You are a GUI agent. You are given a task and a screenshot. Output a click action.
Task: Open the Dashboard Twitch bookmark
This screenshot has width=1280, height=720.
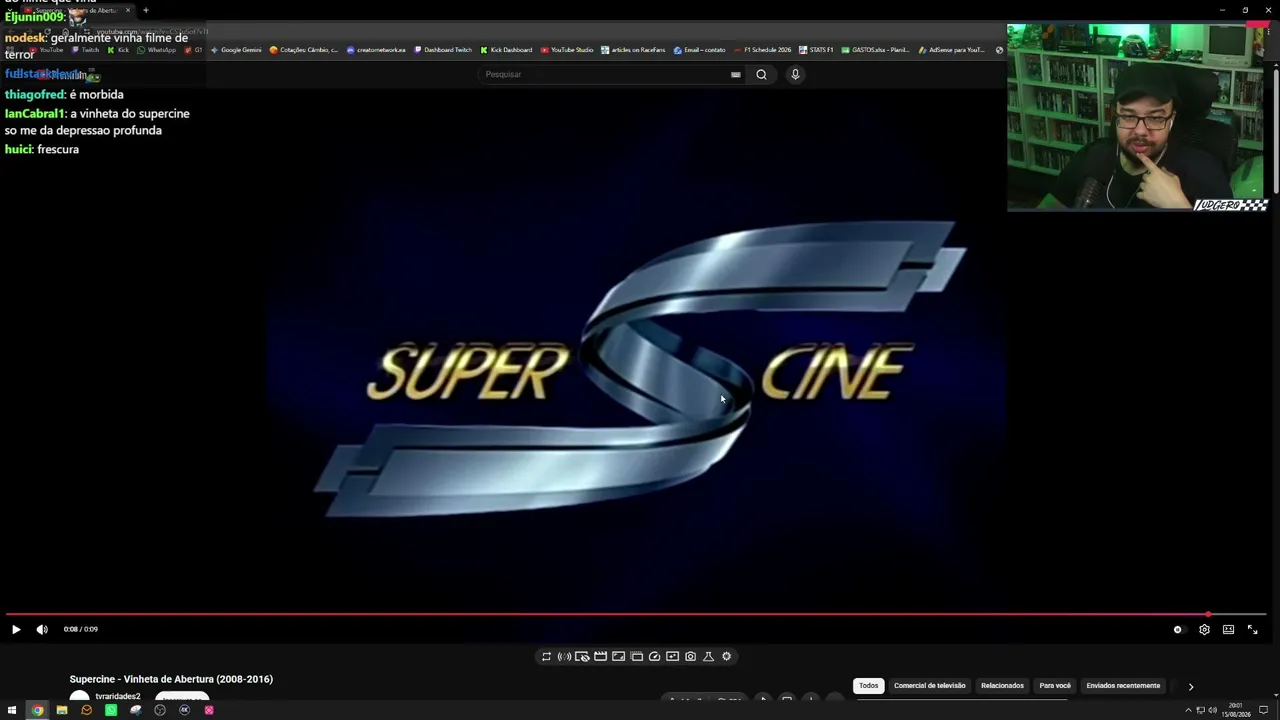[x=443, y=50]
